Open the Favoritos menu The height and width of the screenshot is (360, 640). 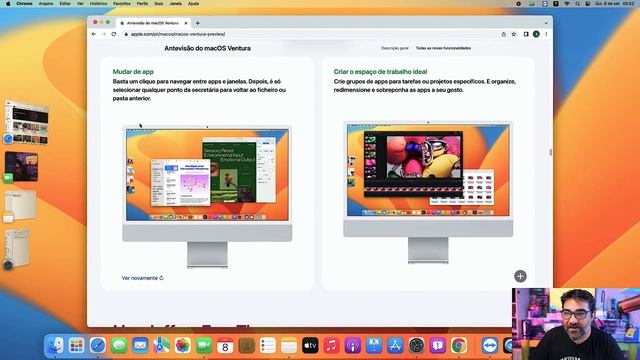click(122, 4)
